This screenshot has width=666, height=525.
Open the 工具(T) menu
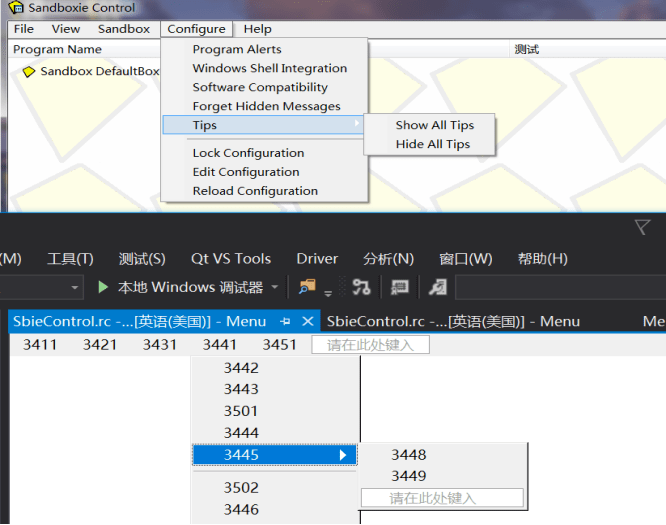[70, 259]
